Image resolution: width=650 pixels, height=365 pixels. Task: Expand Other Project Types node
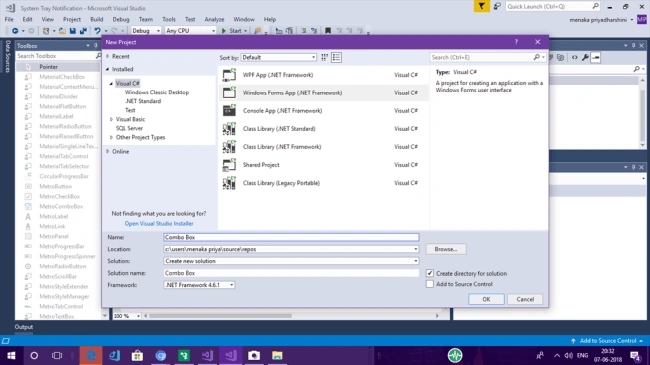(x=111, y=137)
